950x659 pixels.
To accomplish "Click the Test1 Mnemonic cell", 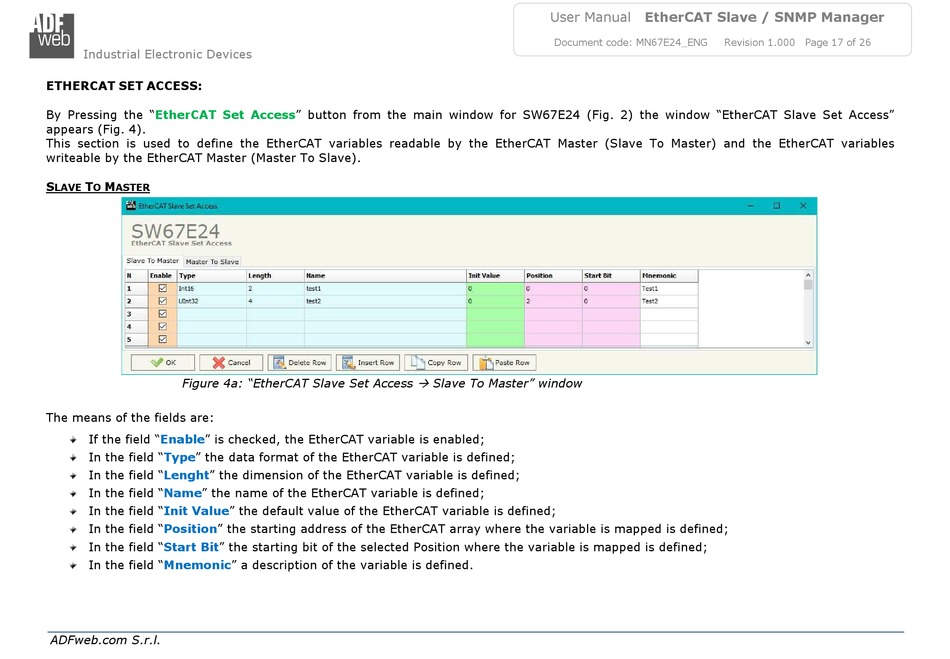I will (x=668, y=288).
